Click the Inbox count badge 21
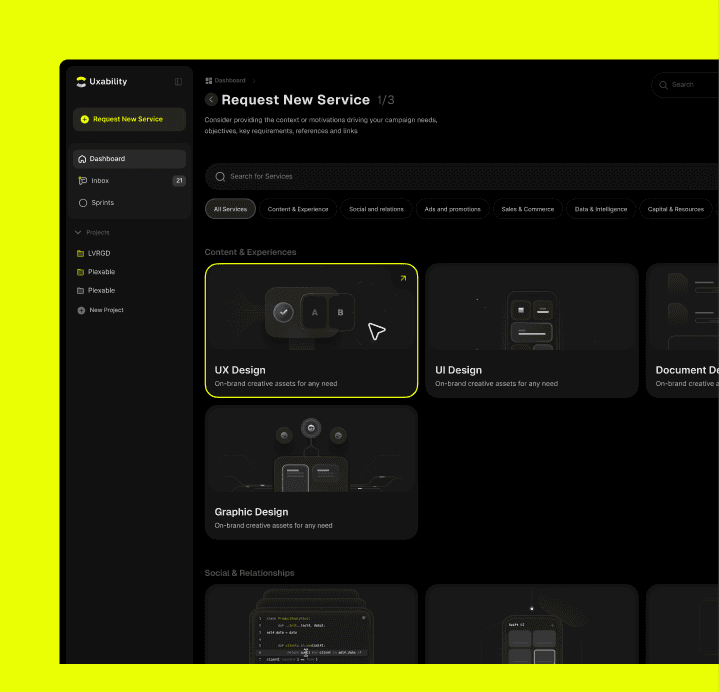Viewport: 719px width, 692px height. coord(179,181)
